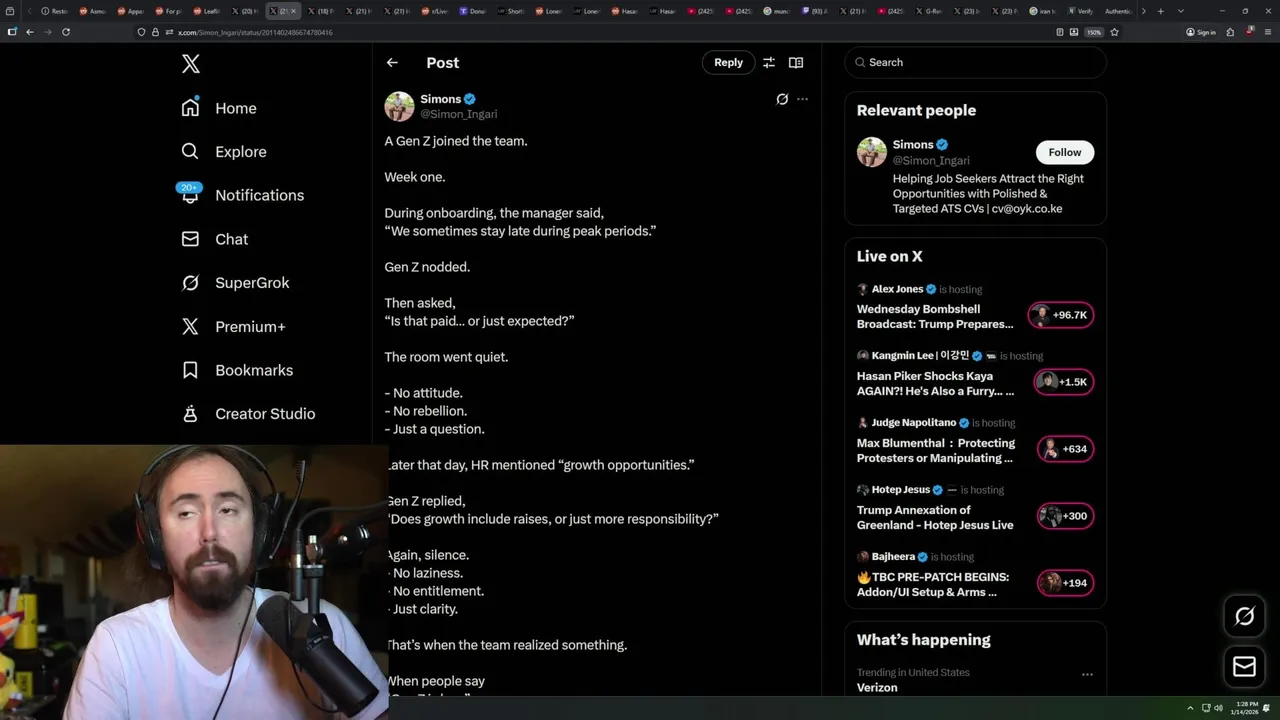Open Verizon trend more options menu

(x=1087, y=674)
